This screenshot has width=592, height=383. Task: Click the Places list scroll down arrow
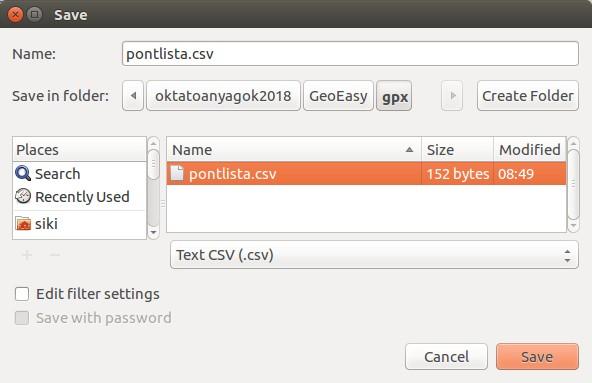[x=153, y=232]
